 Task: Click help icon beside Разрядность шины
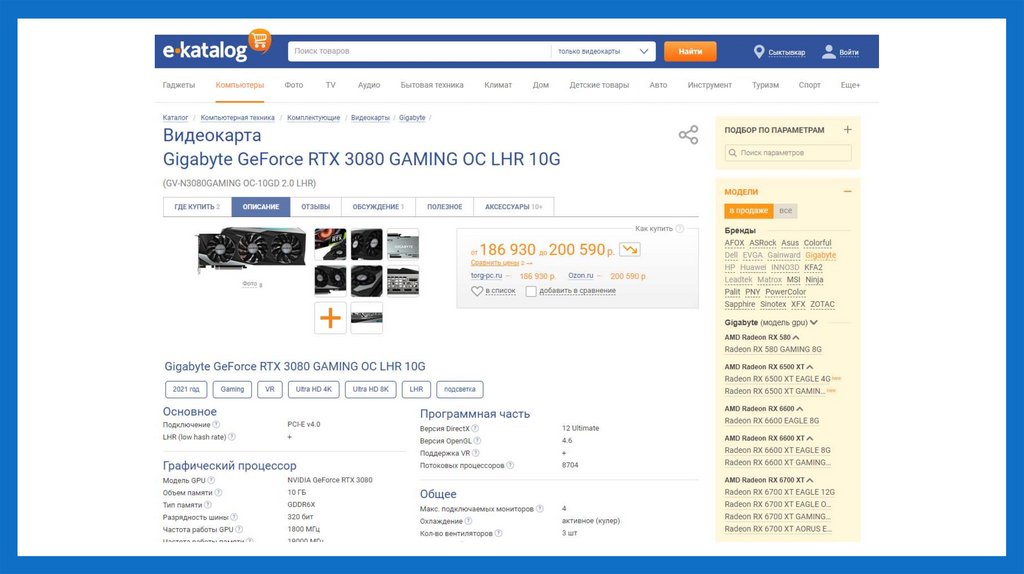[x=234, y=517]
